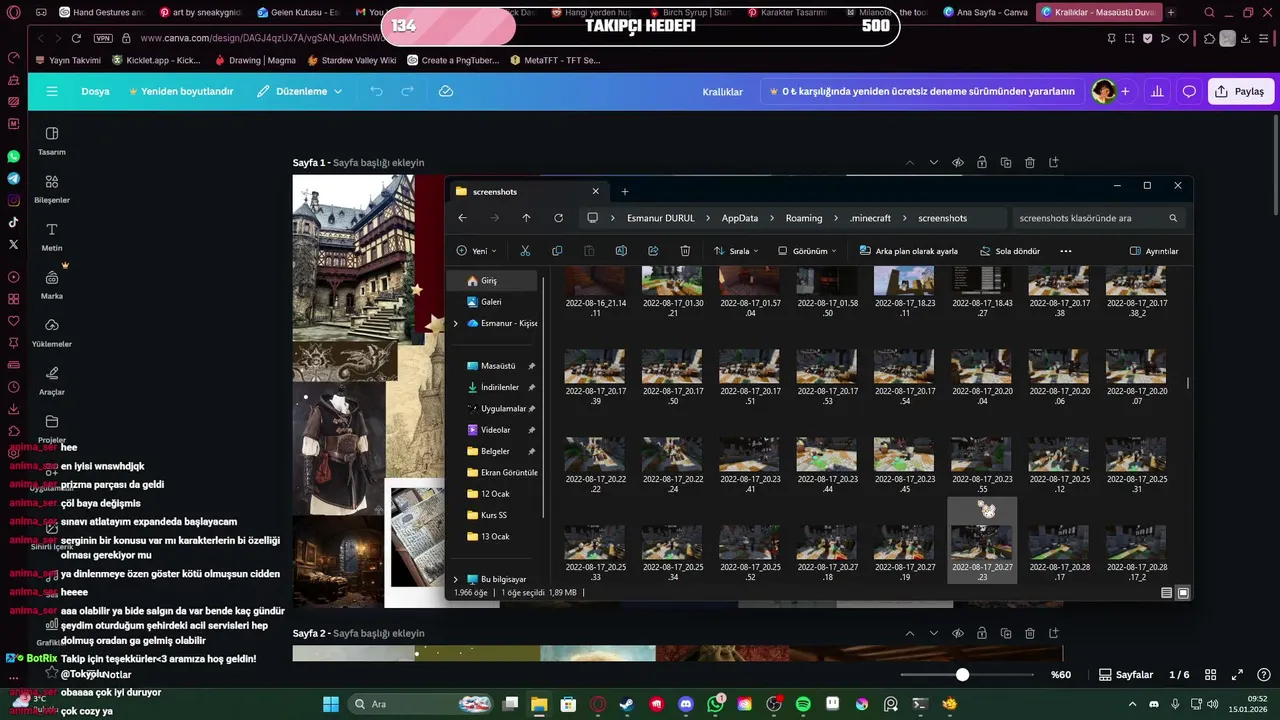
Task: Open Yüklemeler uploads panel in sidebar
Action: (52, 333)
